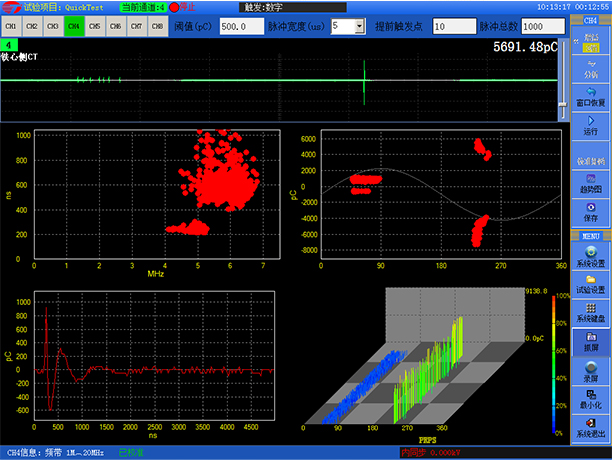
Task: Click 系统退出 exit system icon
Action: [x=590, y=428]
